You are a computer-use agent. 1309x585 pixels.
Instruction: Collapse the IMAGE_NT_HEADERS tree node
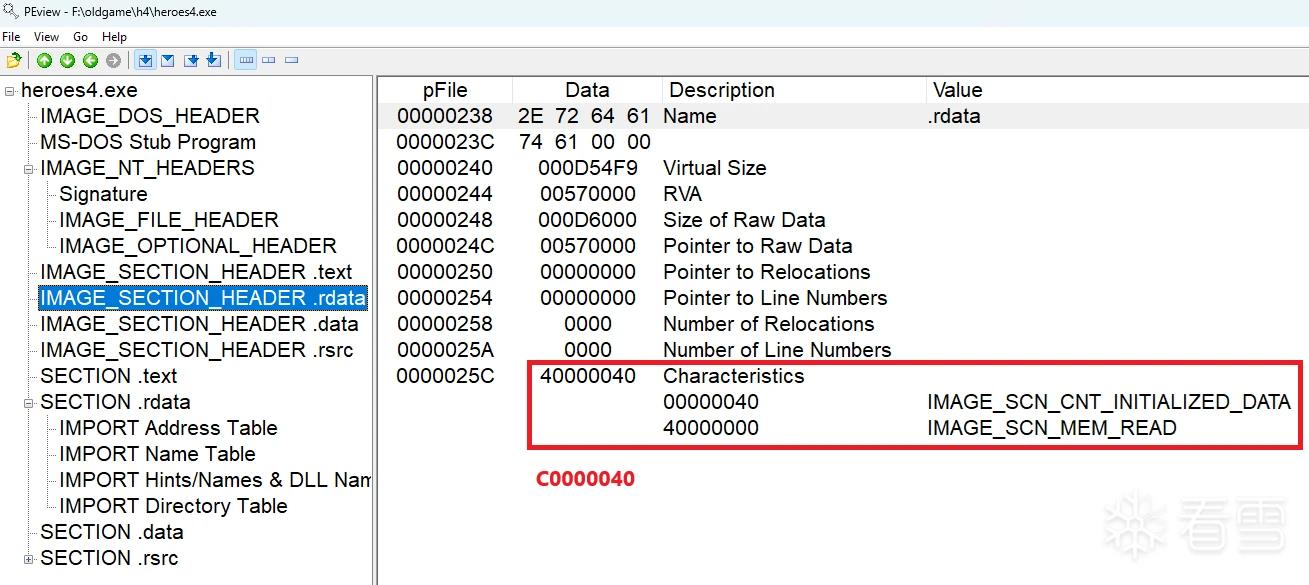[x=29, y=169]
